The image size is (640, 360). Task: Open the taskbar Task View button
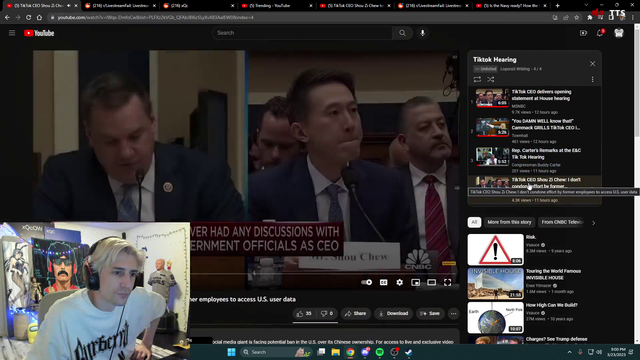pyautogui.click(x=321, y=352)
